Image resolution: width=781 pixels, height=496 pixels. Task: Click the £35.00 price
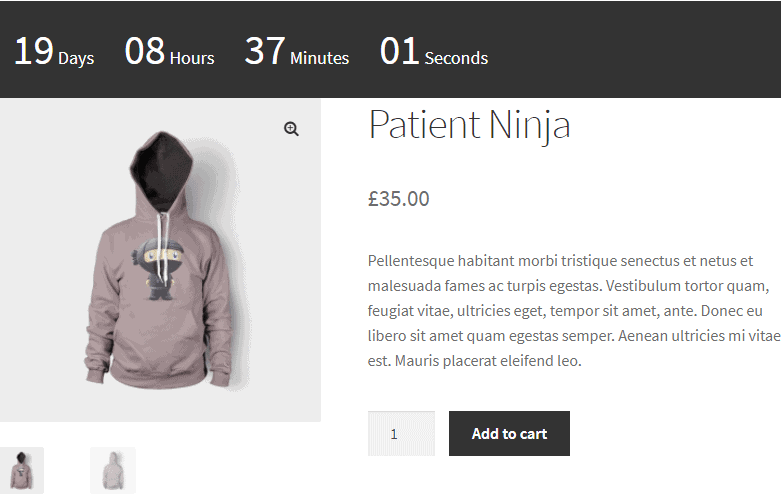398,198
